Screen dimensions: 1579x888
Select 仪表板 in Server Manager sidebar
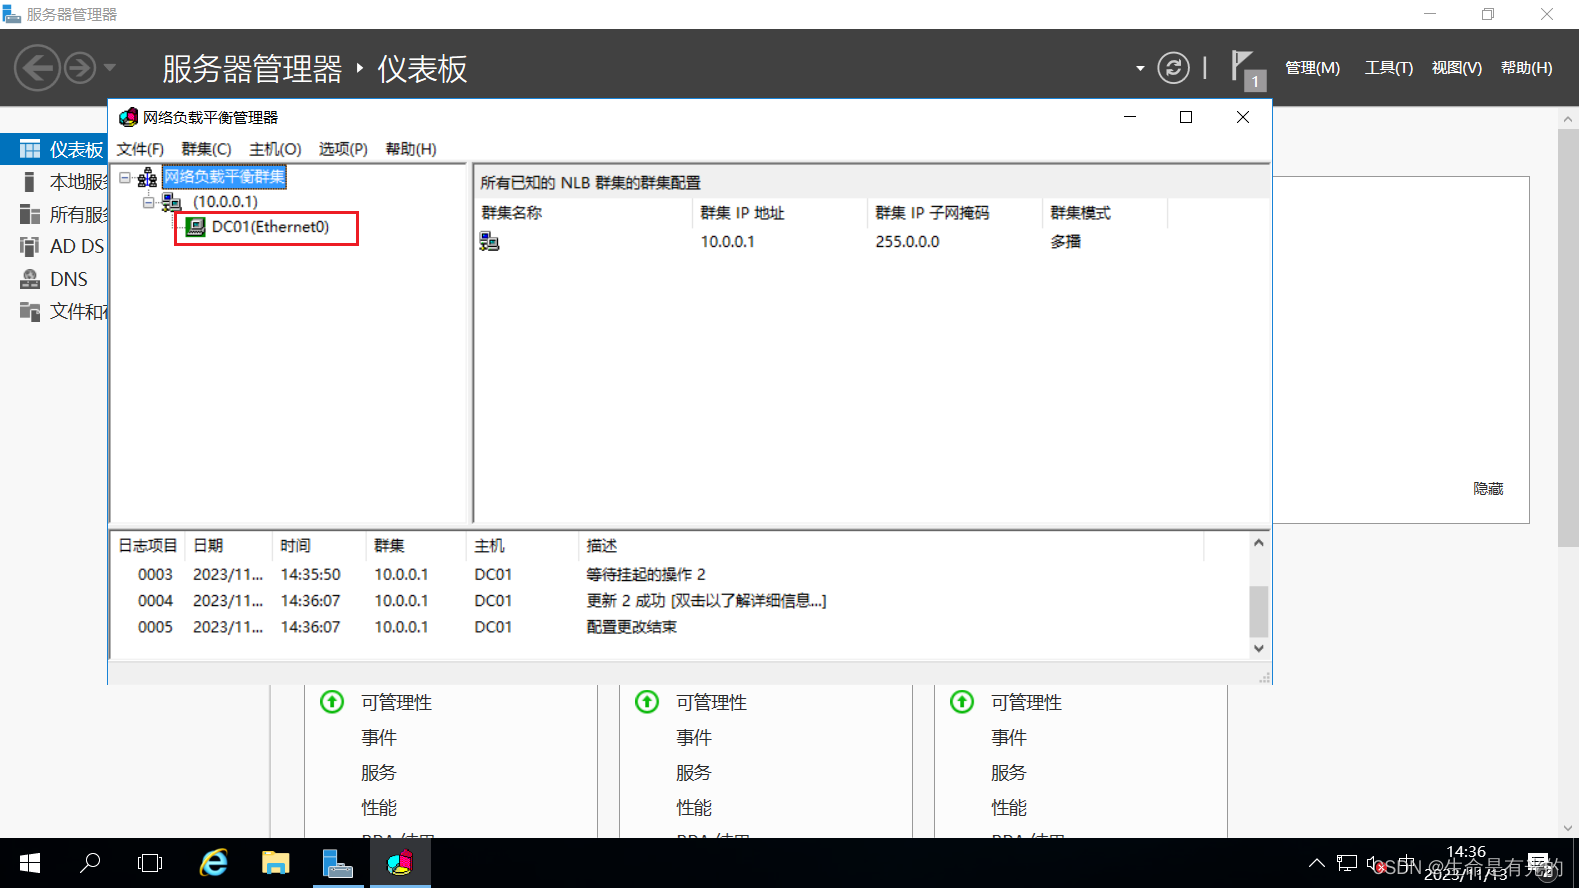(x=55, y=149)
